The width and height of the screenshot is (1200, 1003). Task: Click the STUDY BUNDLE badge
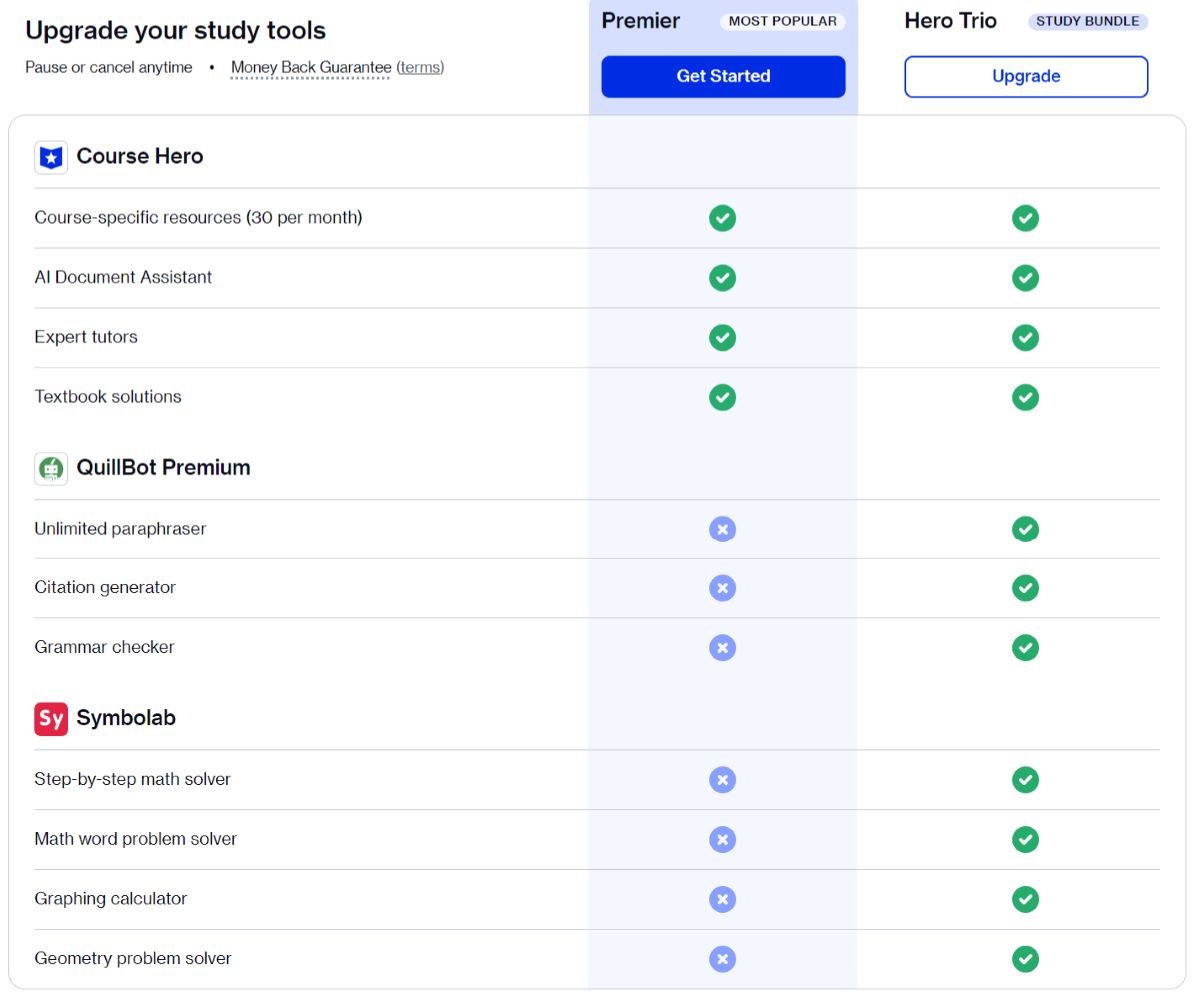click(x=1088, y=21)
